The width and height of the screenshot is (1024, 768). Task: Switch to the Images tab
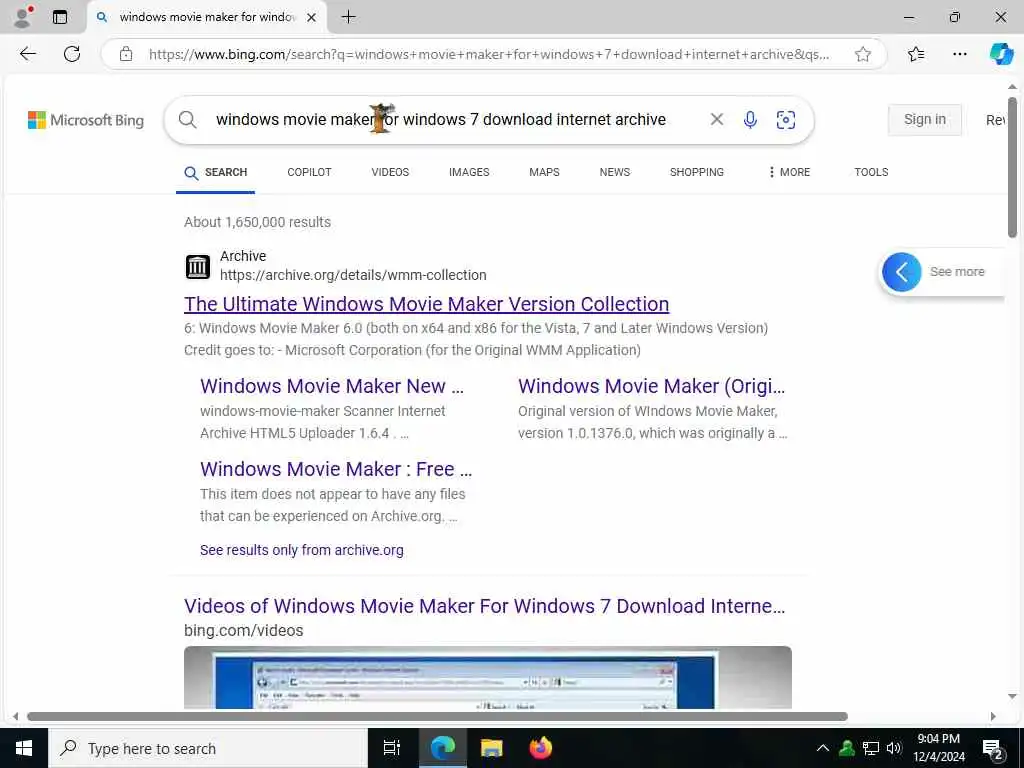[x=469, y=172]
